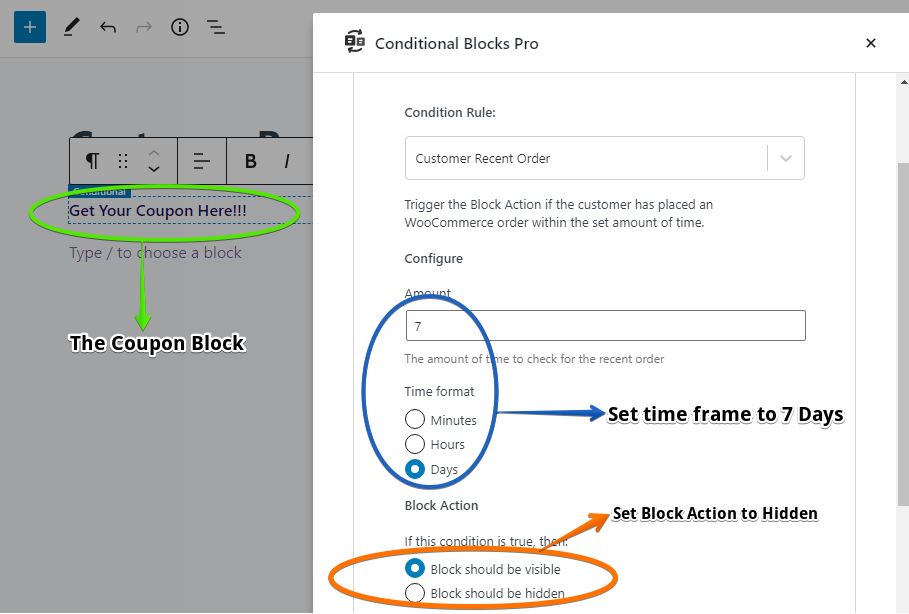The width and height of the screenshot is (909, 614).
Task: Apply Bold formatting
Action: 249,161
